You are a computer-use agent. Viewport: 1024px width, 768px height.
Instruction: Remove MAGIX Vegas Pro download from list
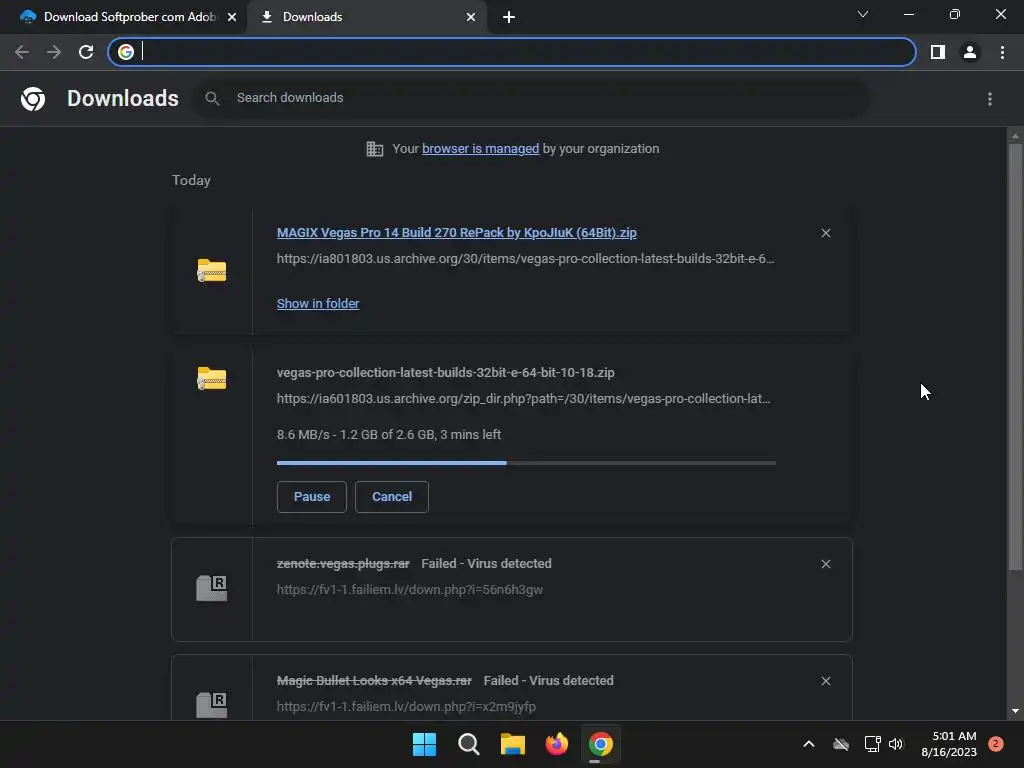(x=825, y=233)
